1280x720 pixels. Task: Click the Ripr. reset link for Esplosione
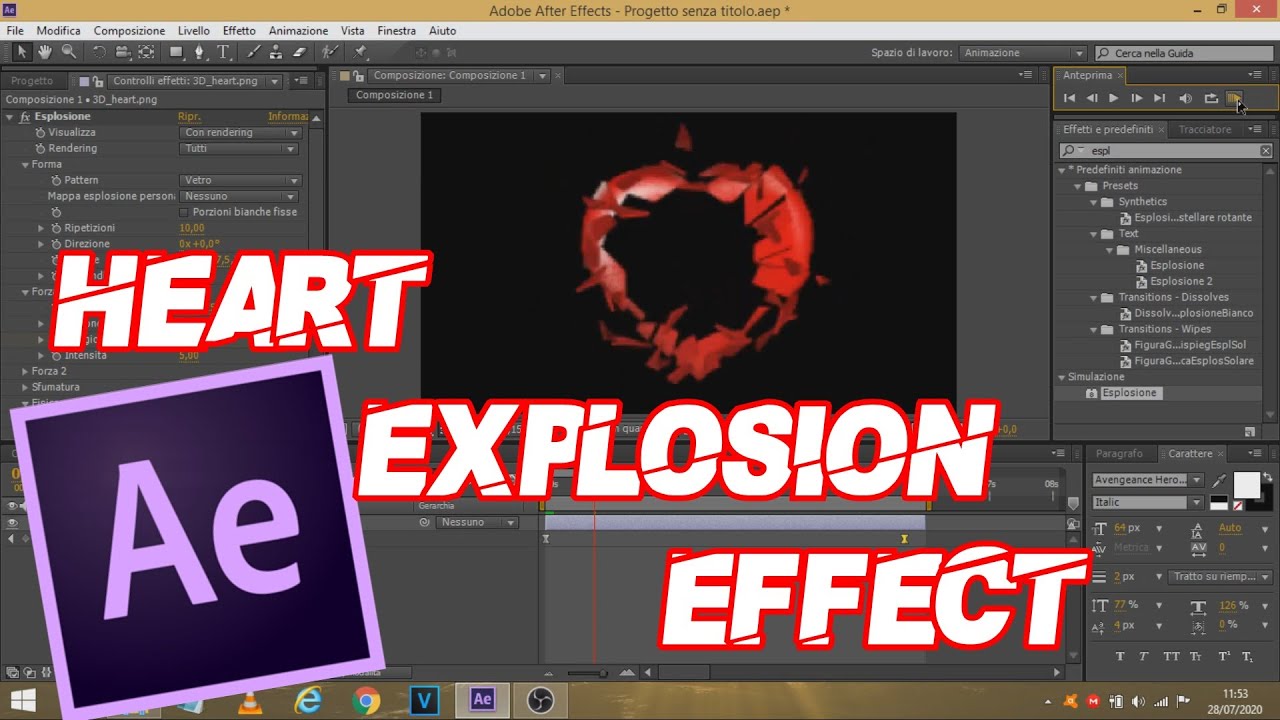click(189, 117)
